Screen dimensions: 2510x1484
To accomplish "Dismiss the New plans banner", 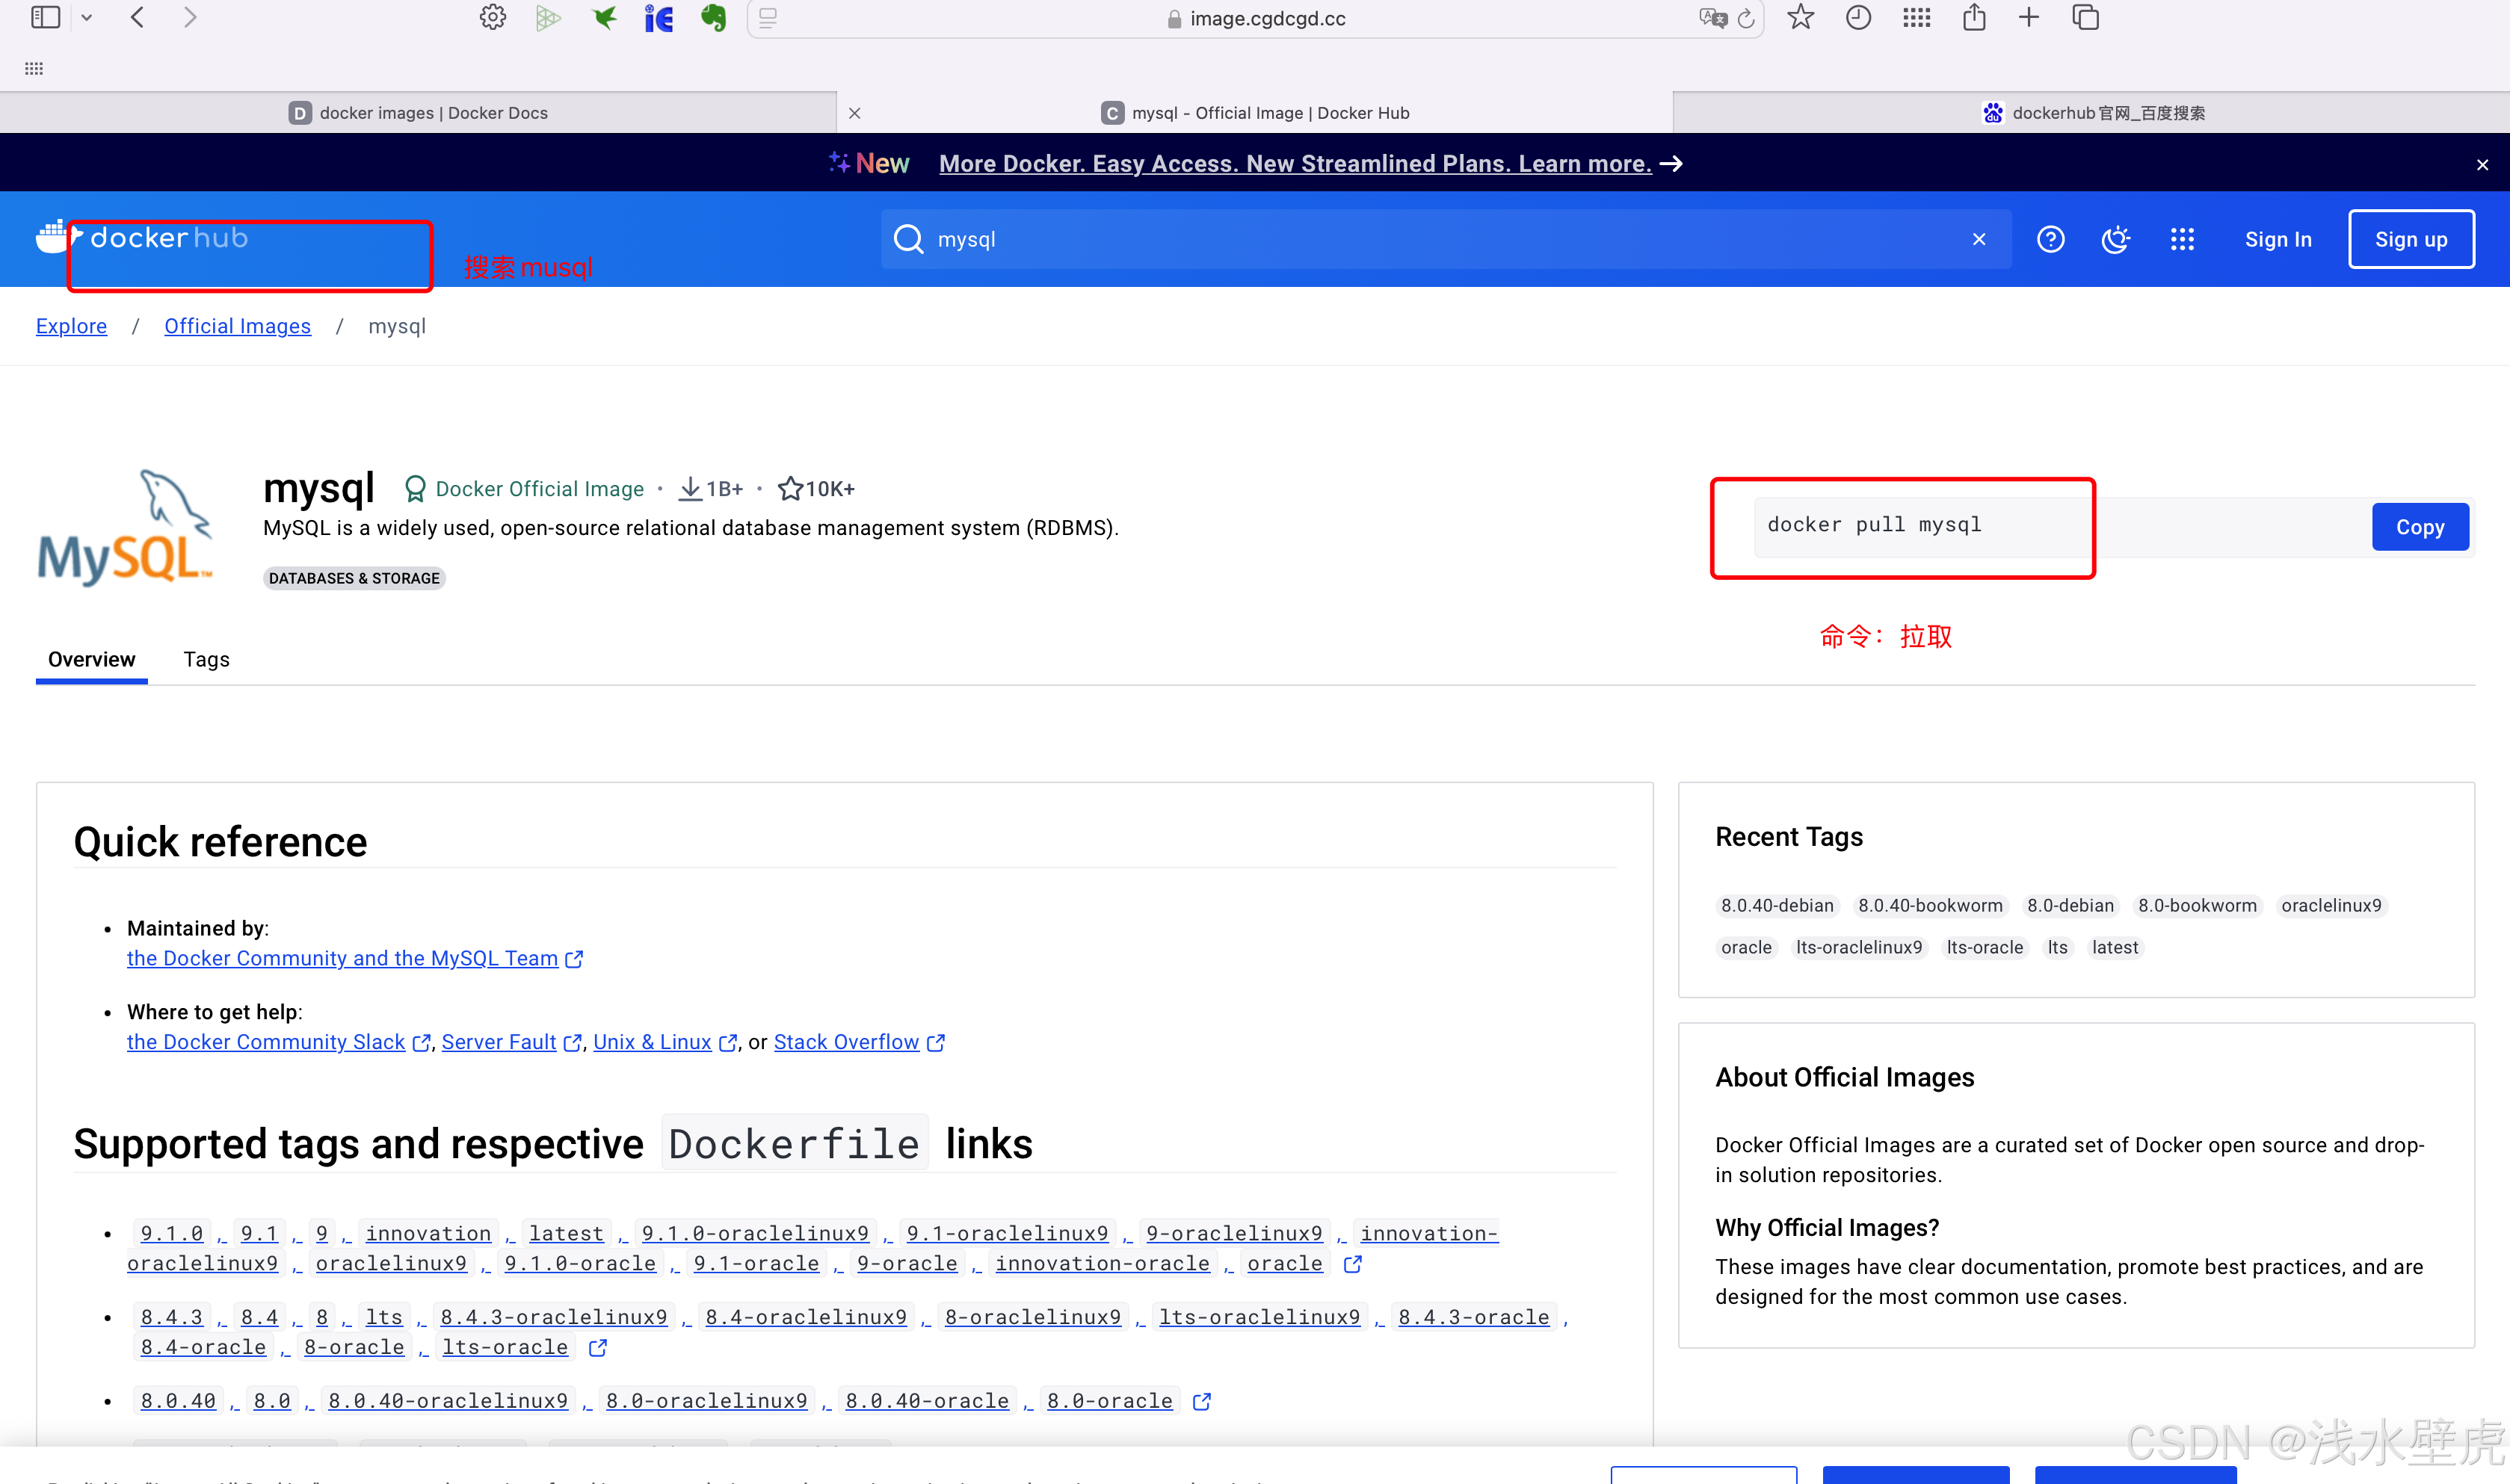I will pos(2483,165).
